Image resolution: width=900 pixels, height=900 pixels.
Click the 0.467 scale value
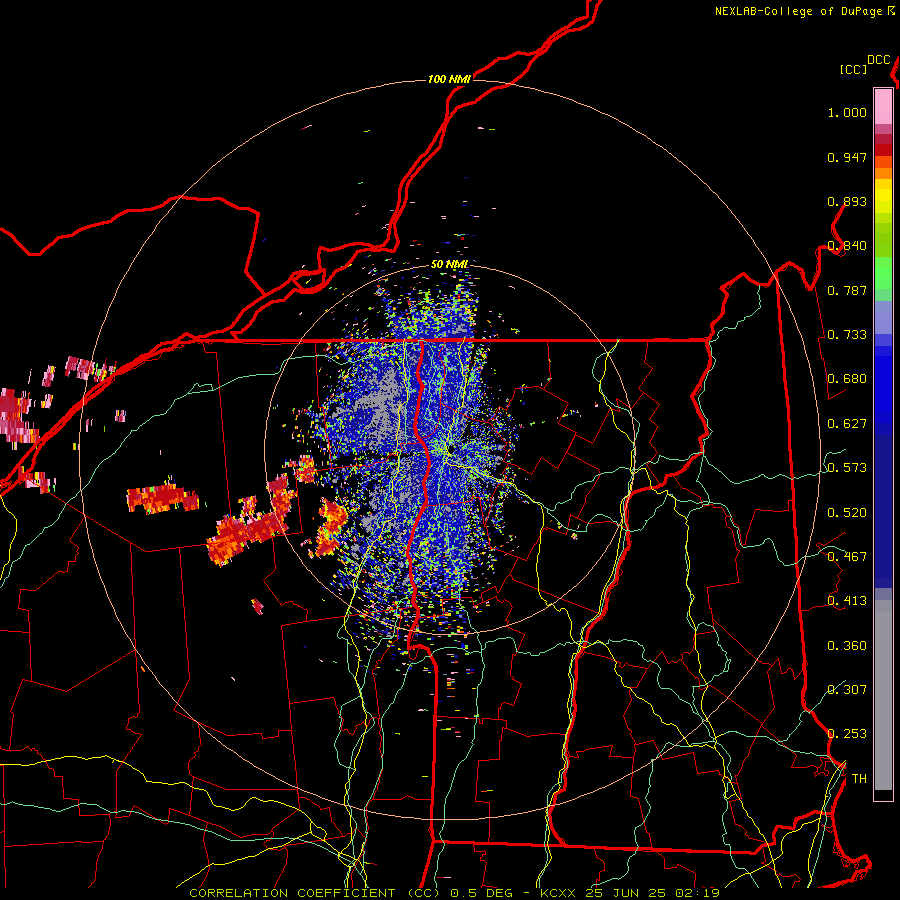(847, 557)
